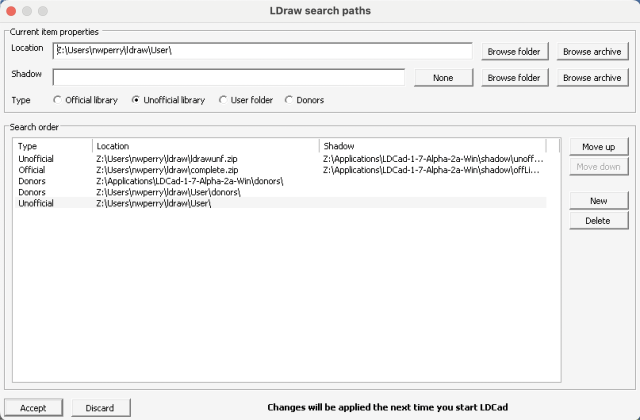The height and width of the screenshot is (420, 640).
Task: Accept the search path changes
Action: pos(33,408)
